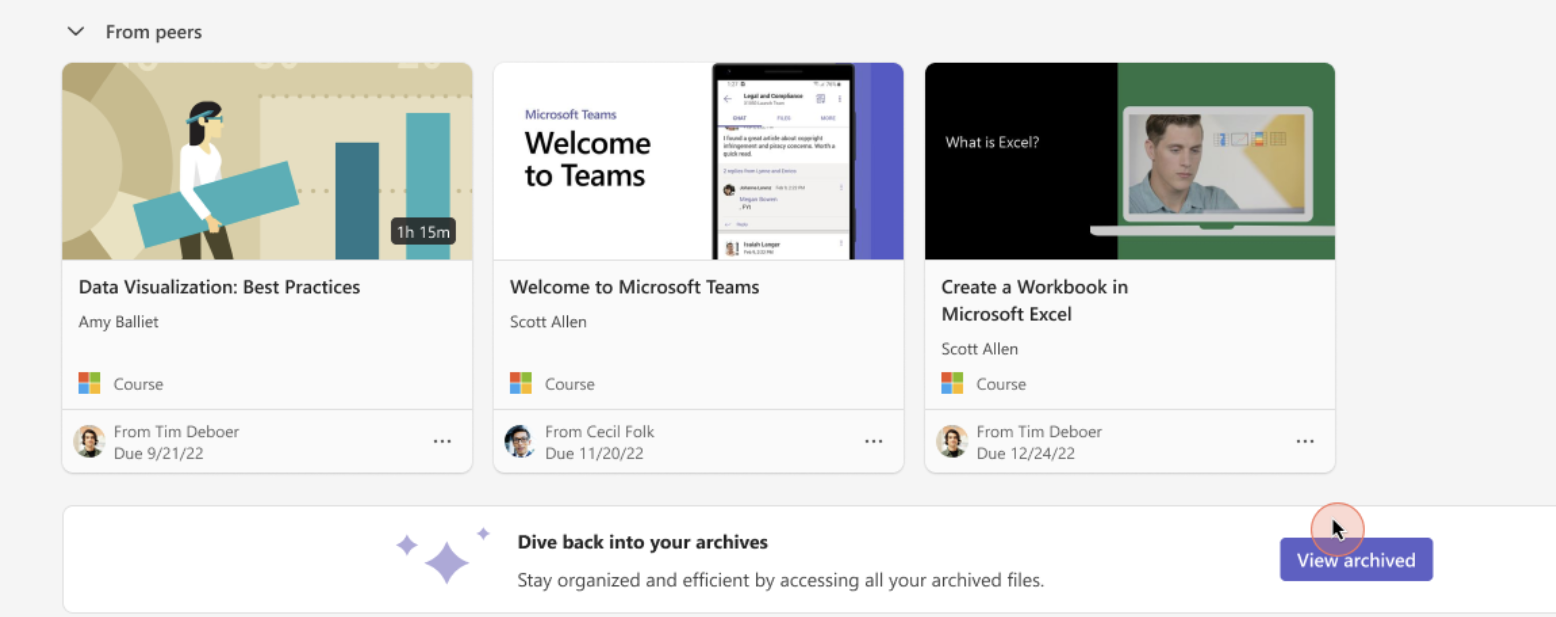Click Cecil Folk's avatar icon
Screen dimensions: 1556x617
(x=520, y=441)
